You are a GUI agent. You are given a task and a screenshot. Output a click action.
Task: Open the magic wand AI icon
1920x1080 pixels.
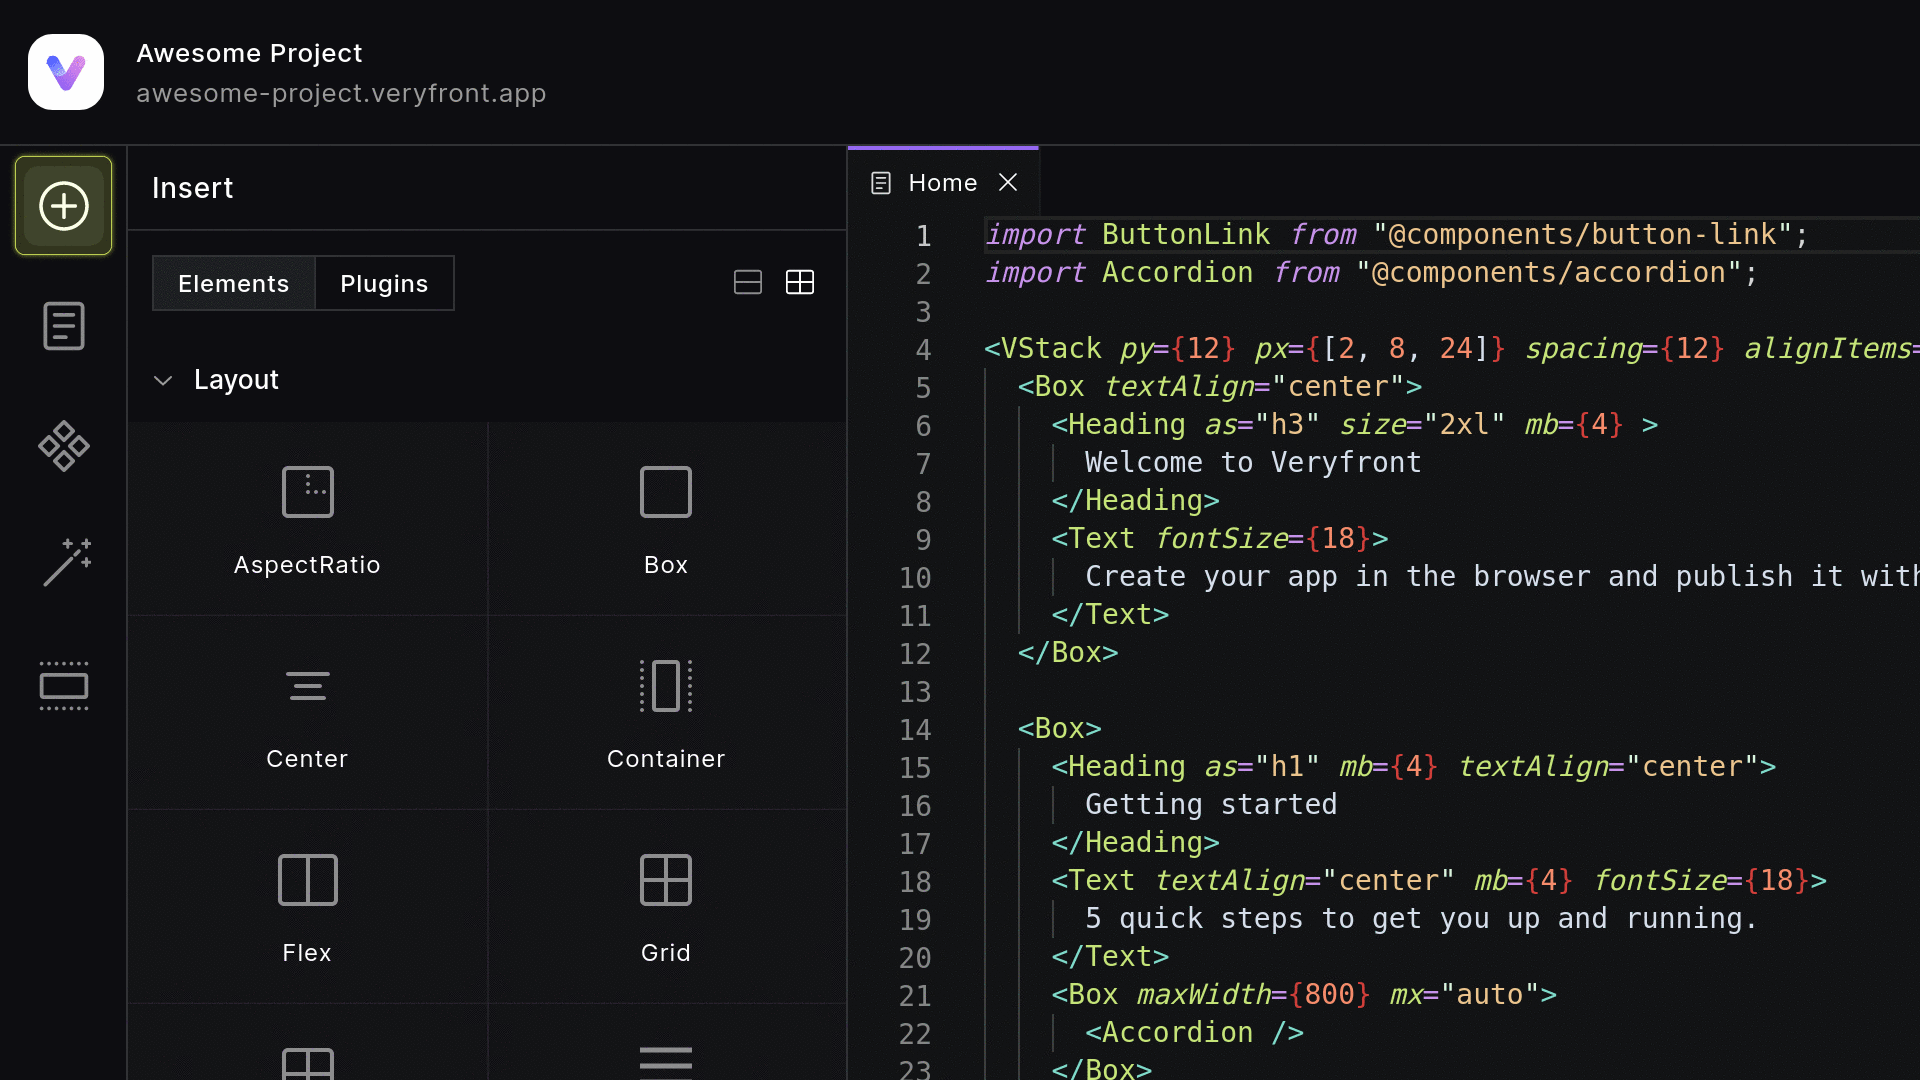coord(67,562)
